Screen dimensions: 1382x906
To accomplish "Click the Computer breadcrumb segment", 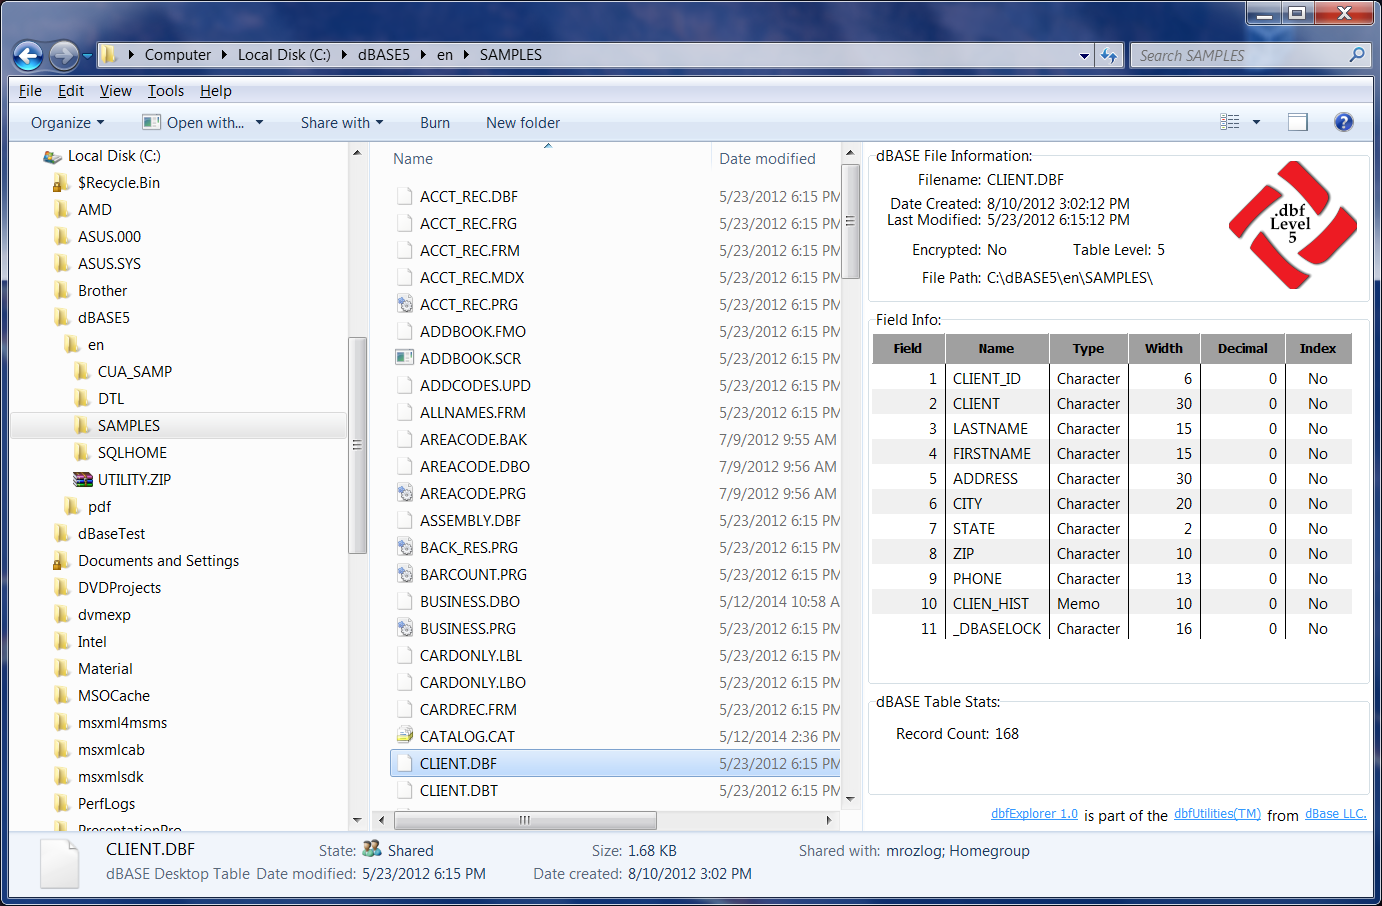I will [x=178, y=55].
